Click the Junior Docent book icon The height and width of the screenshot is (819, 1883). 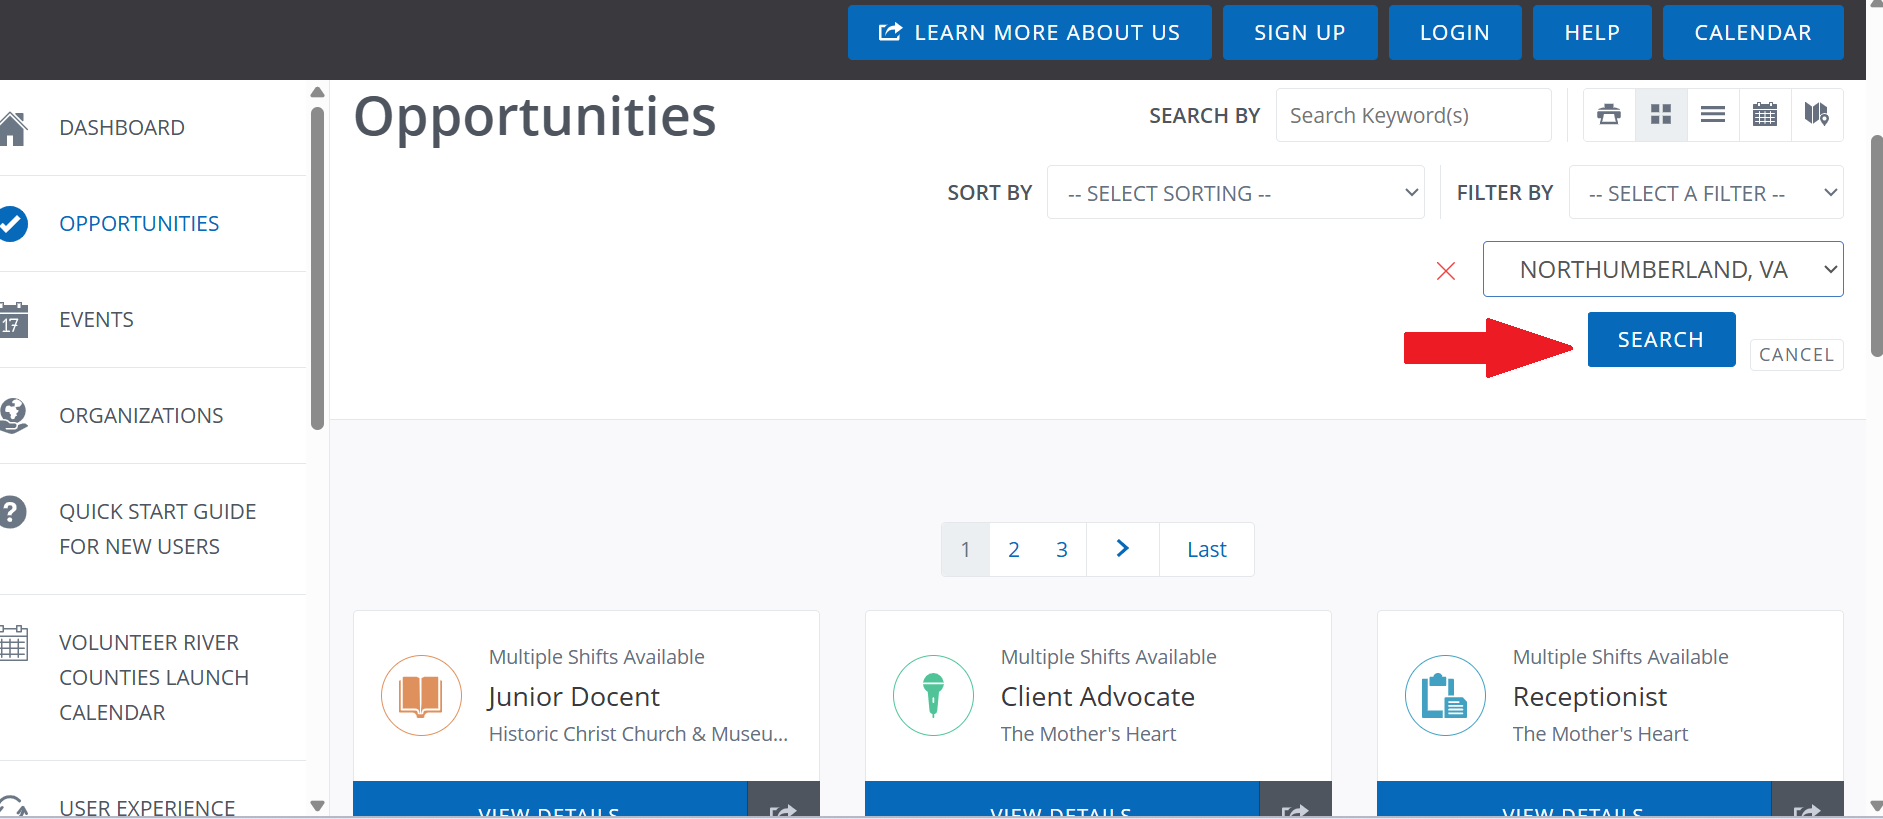(x=421, y=695)
